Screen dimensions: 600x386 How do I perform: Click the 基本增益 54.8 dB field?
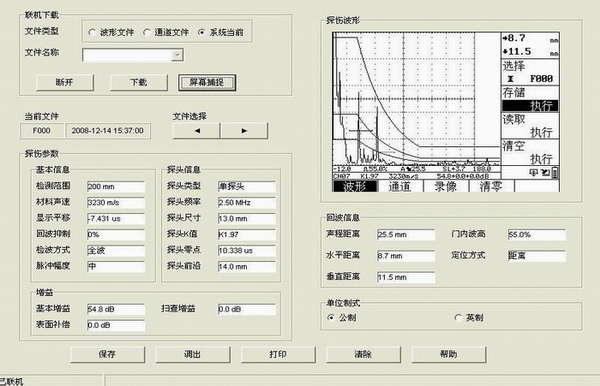(116, 309)
